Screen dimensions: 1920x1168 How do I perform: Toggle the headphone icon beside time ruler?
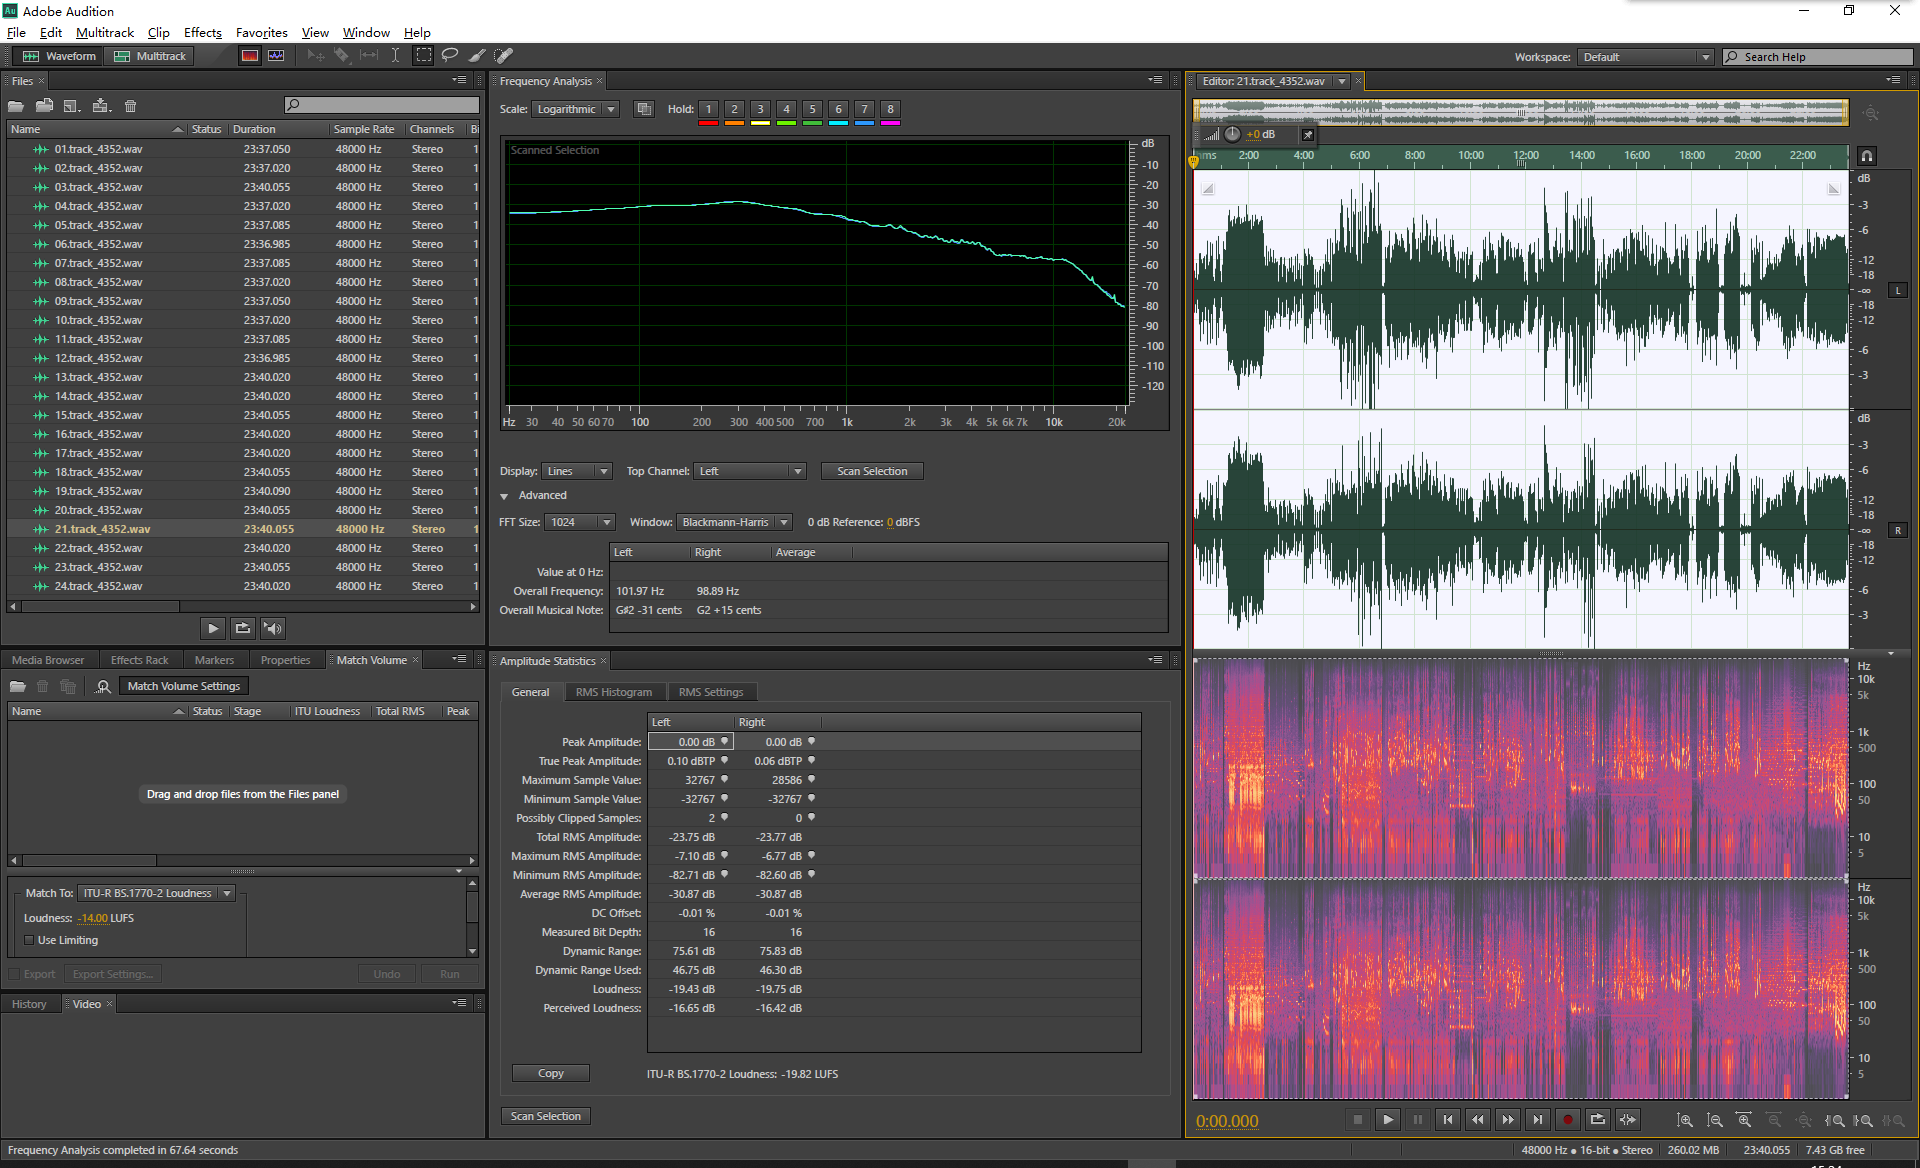(1866, 156)
